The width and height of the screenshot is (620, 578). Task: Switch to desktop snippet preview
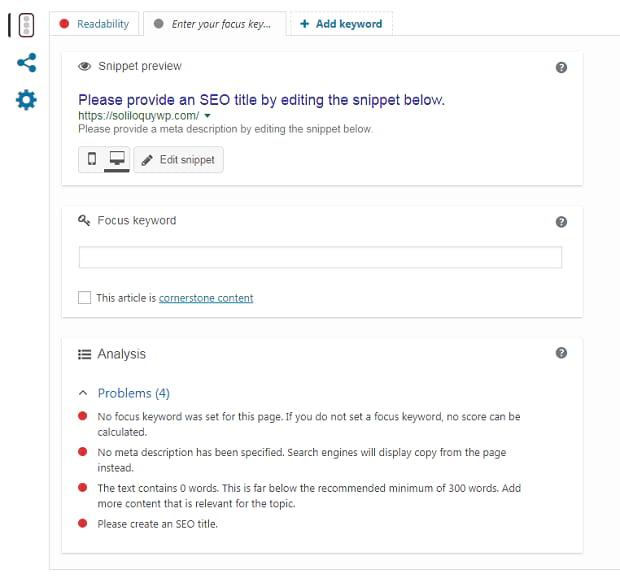[x=117, y=159]
